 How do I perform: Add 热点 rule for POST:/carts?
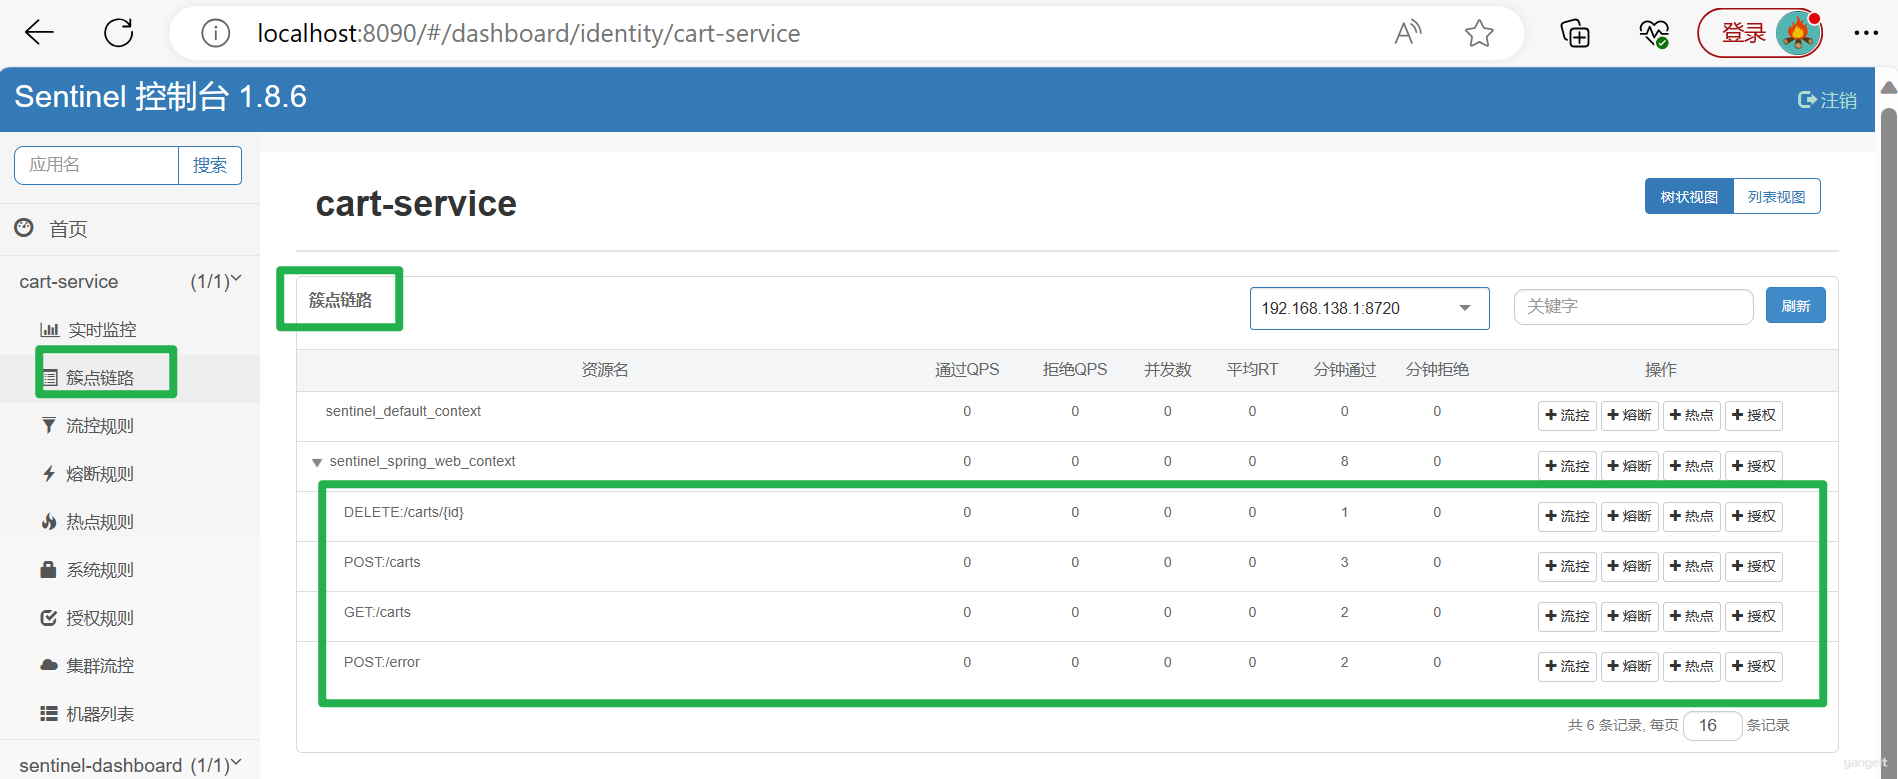point(1691,566)
